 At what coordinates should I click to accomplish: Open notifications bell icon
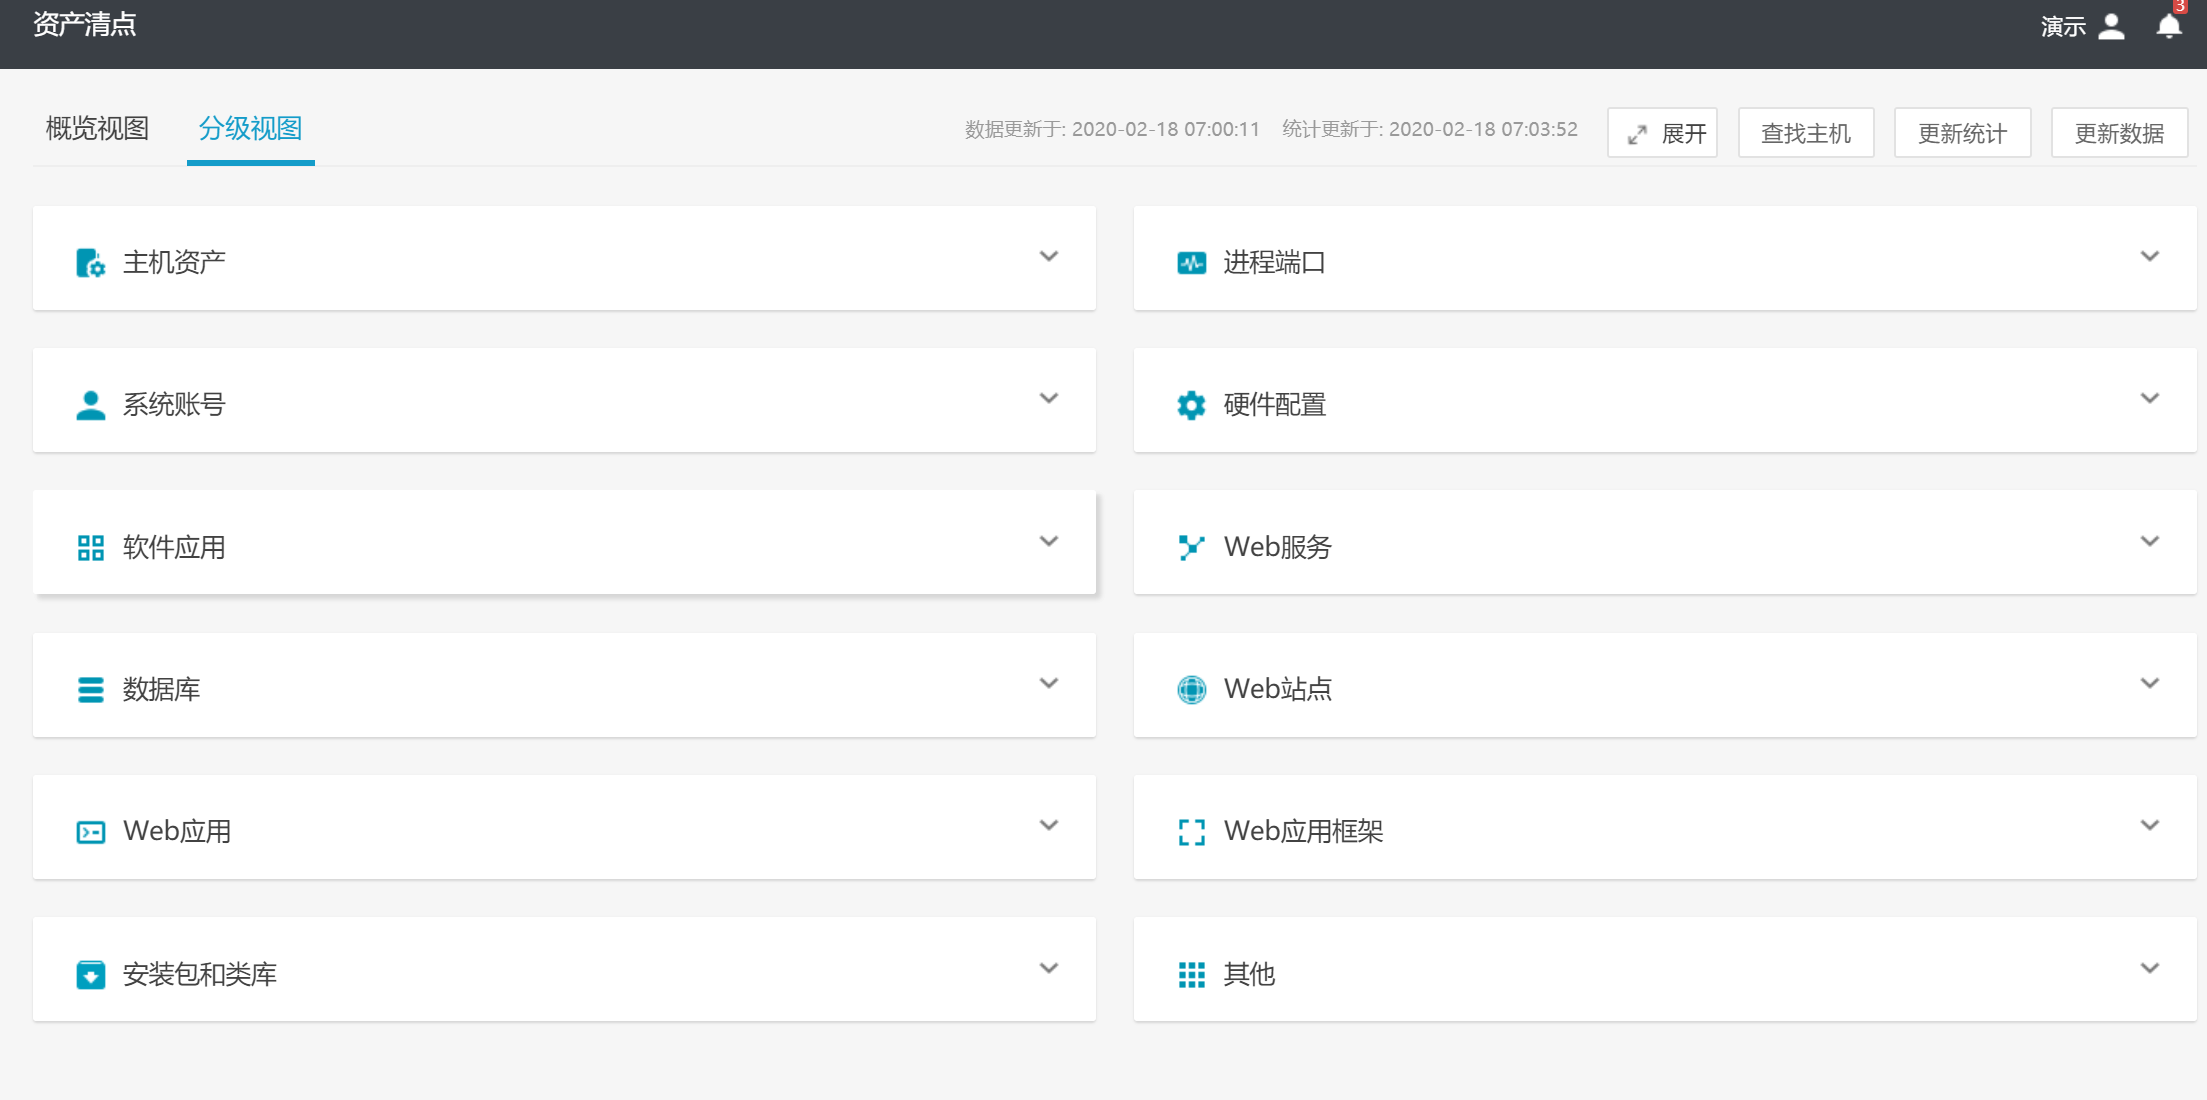(x=2168, y=26)
